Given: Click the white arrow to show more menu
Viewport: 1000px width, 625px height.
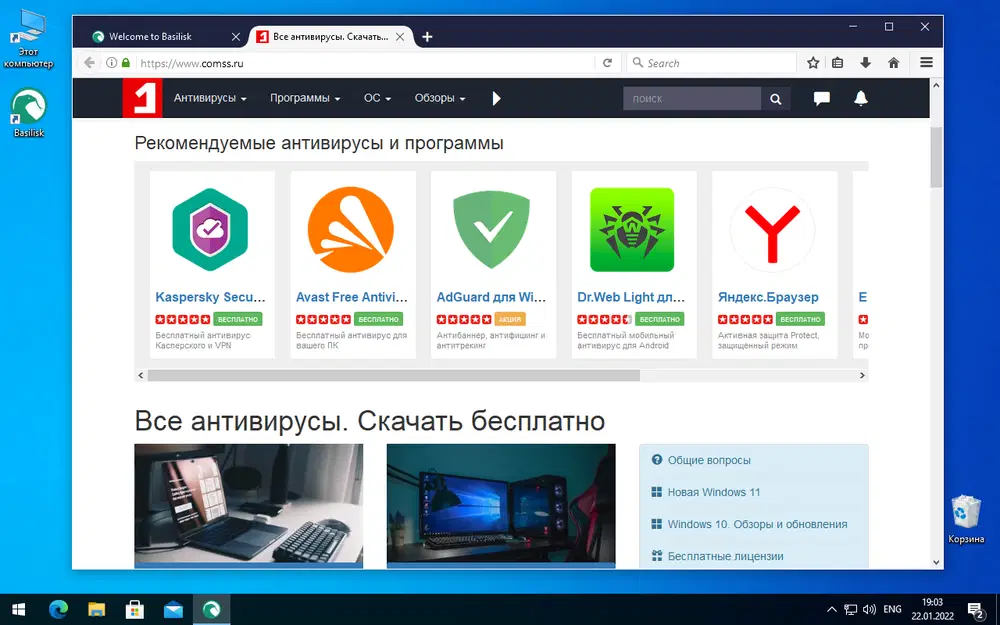Looking at the screenshot, I should 496,98.
